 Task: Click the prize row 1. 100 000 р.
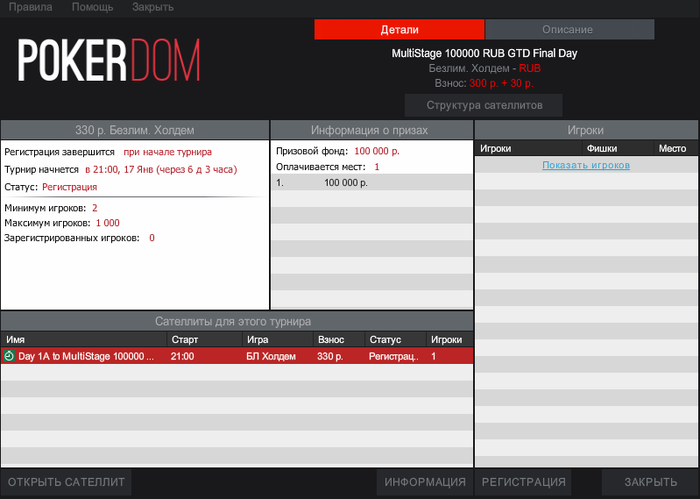pyautogui.click(x=372, y=183)
